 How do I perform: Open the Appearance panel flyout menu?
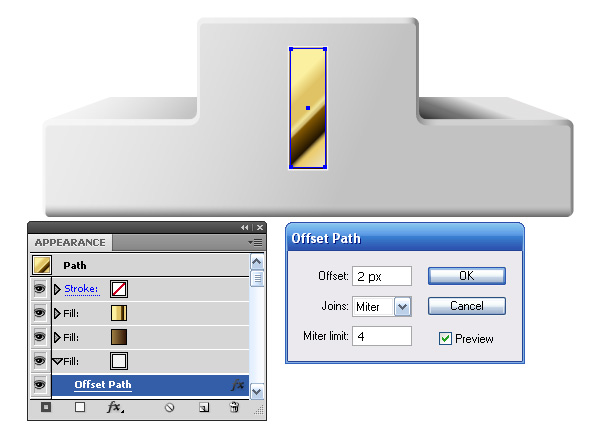[x=255, y=243]
